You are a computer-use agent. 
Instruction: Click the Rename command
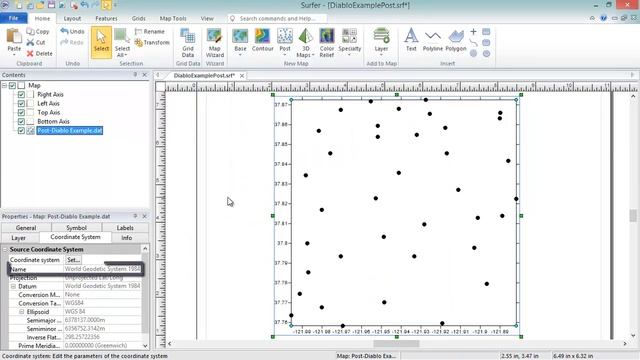click(150, 31)
